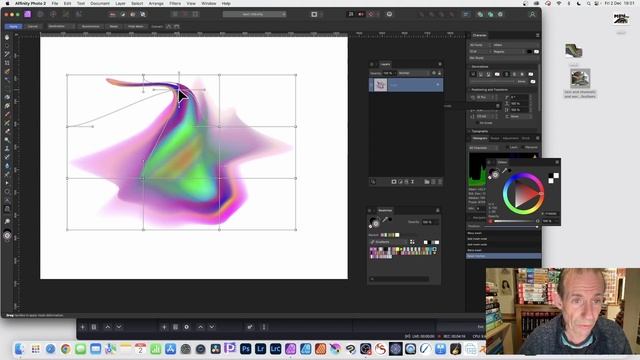Open Google Chrome from the Dock

click(x=65, y=349)
